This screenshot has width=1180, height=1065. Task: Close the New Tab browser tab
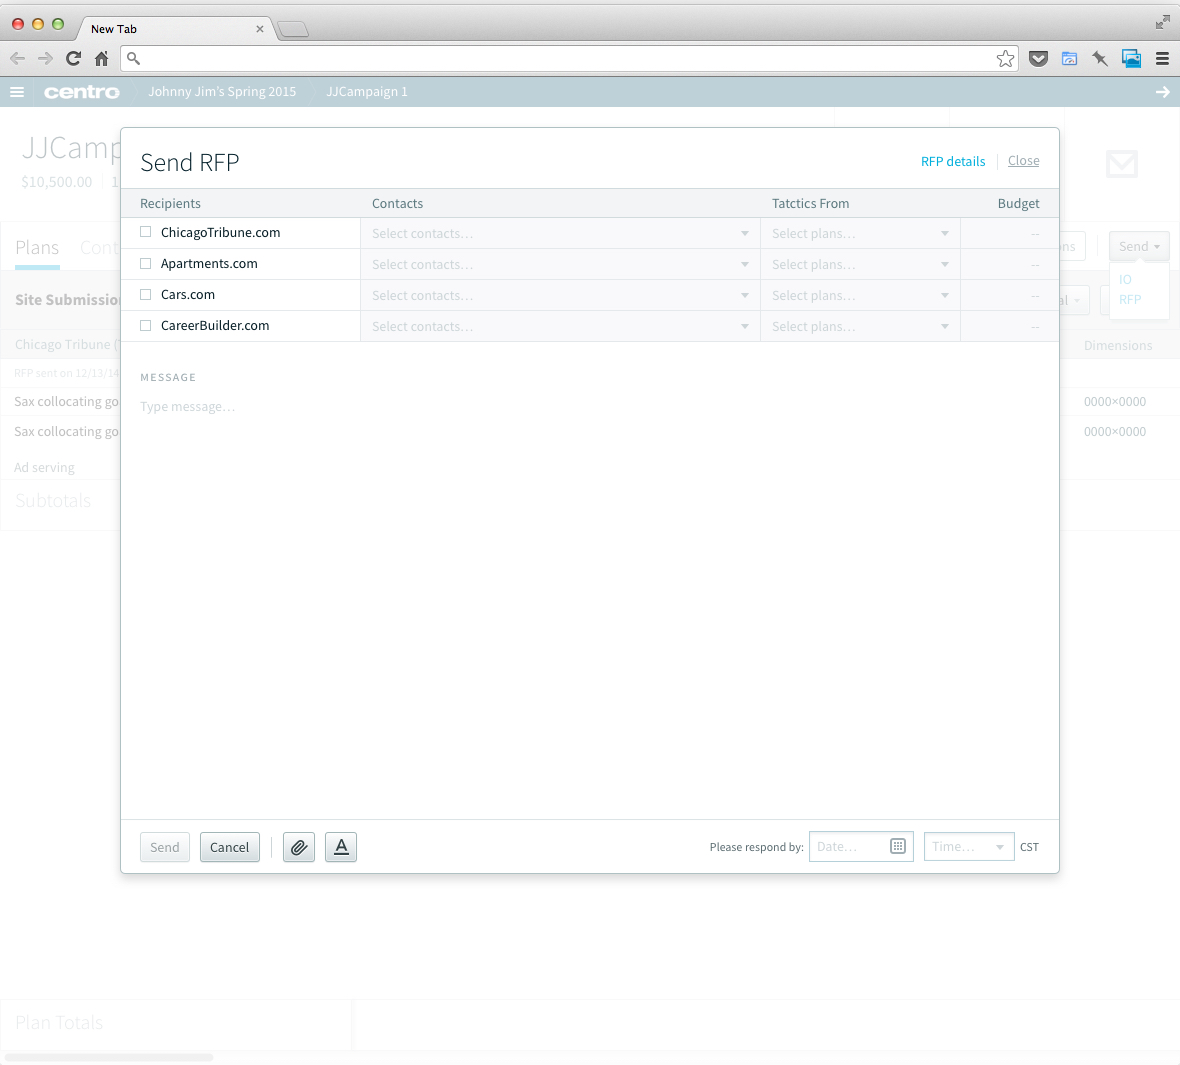pos(260,29)
